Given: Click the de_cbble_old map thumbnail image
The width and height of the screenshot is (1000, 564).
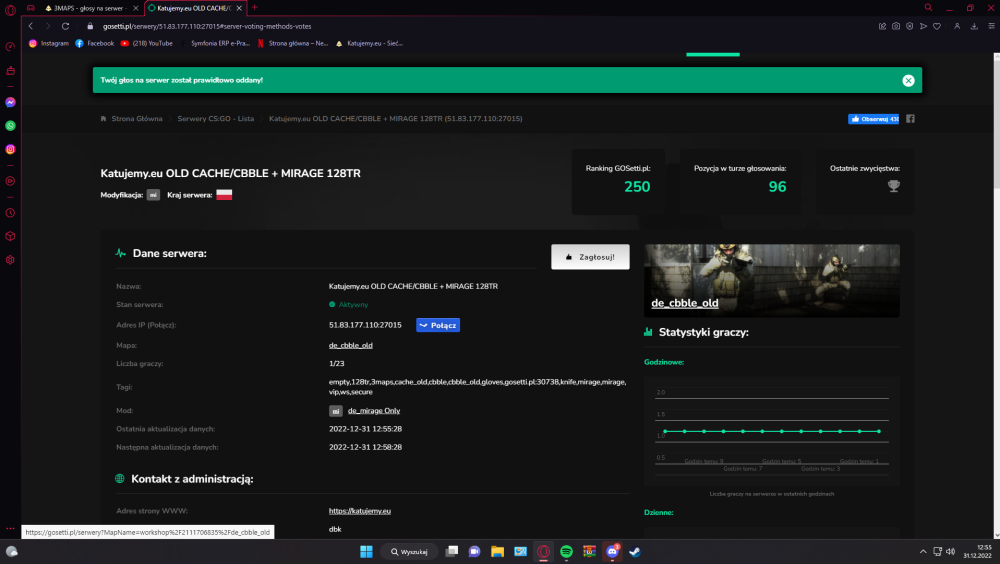Looking at the screenshot, I should click(x=772, y=281).
